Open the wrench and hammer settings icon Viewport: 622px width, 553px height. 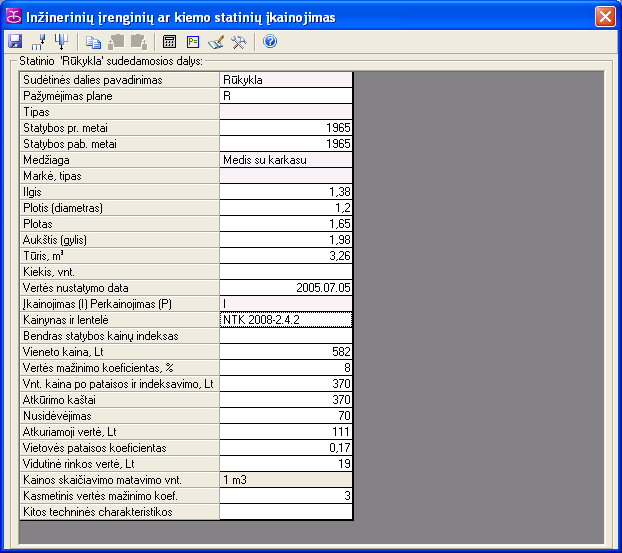click(239, 42)
